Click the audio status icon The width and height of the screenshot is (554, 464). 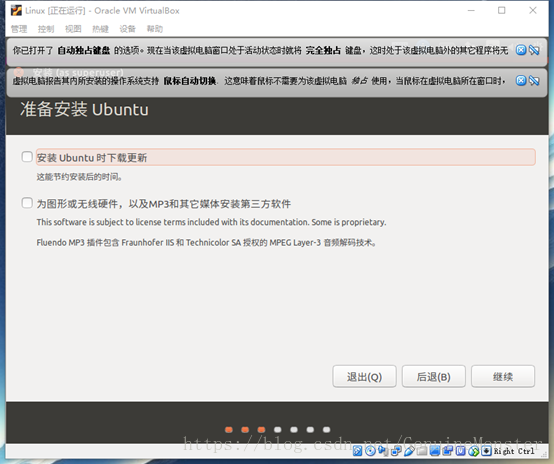[383, 451]
